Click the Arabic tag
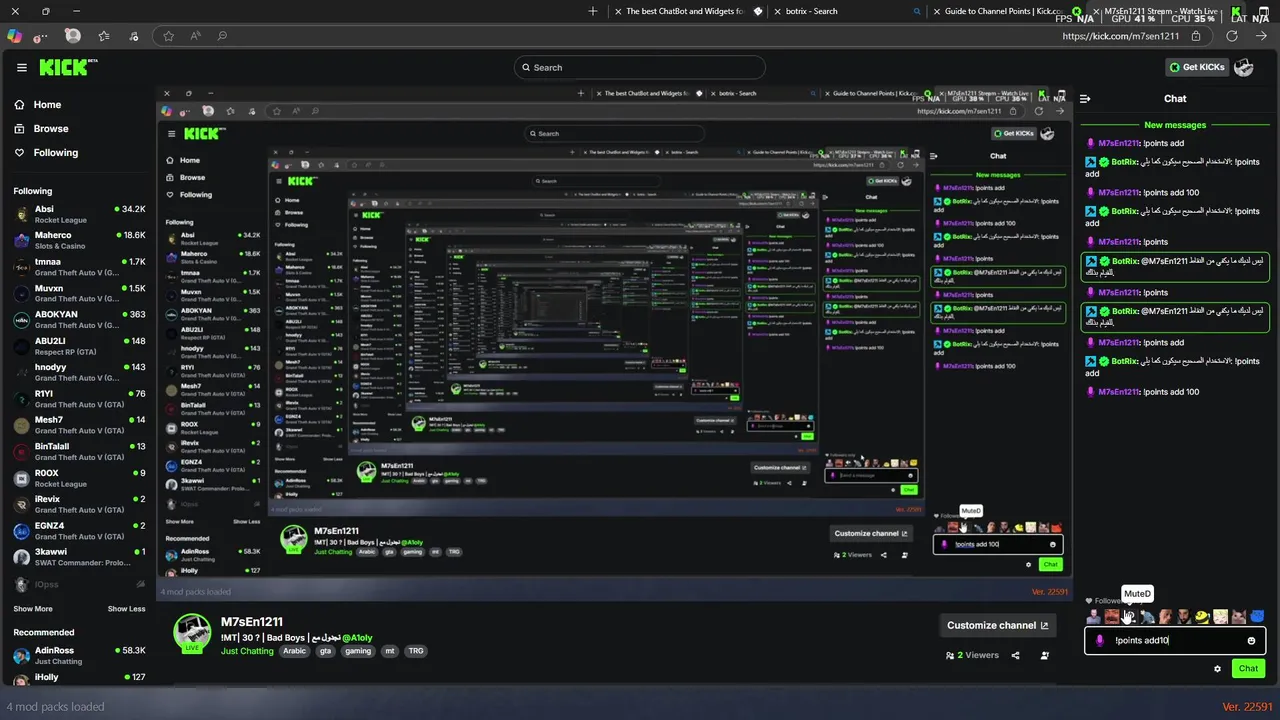Screen dimensions: 1280x720 pyautogui.click(x=294, y=651)
